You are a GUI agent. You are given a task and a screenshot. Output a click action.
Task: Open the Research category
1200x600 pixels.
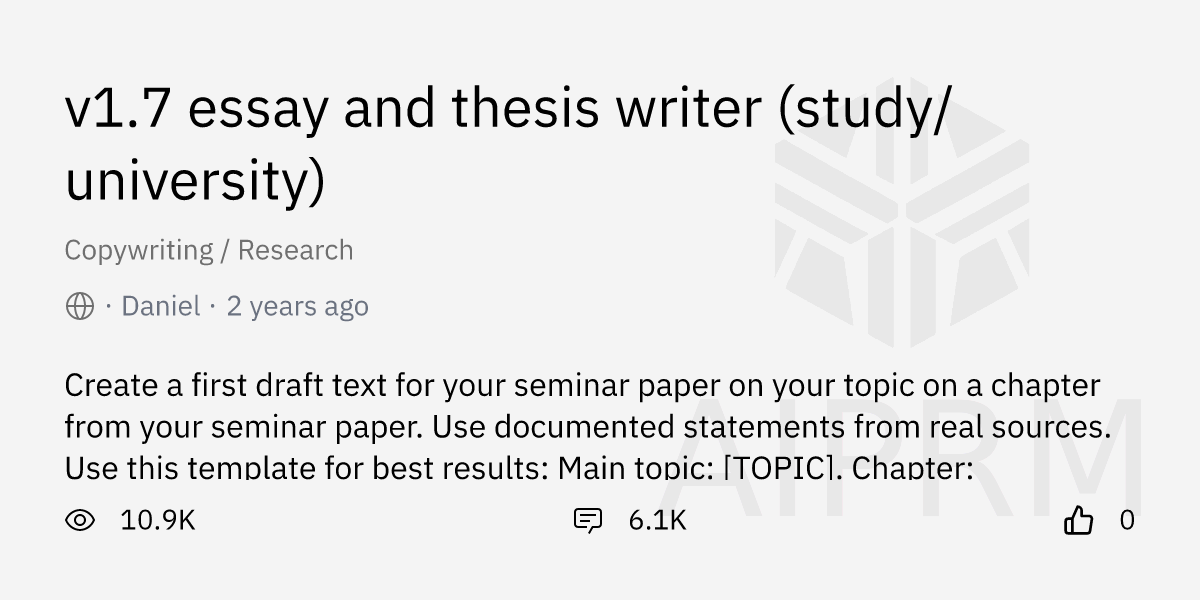[296, 250]
